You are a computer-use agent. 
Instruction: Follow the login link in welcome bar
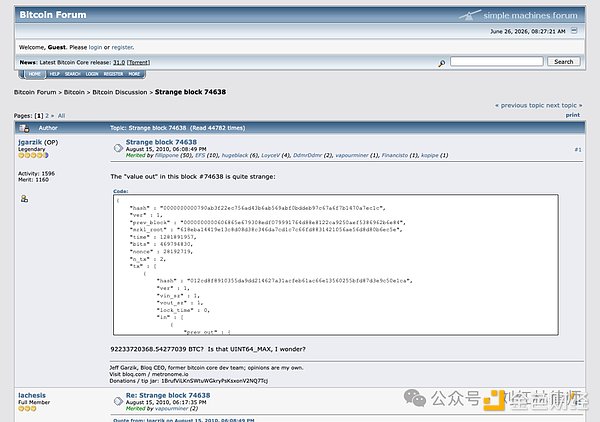point(95,47)
